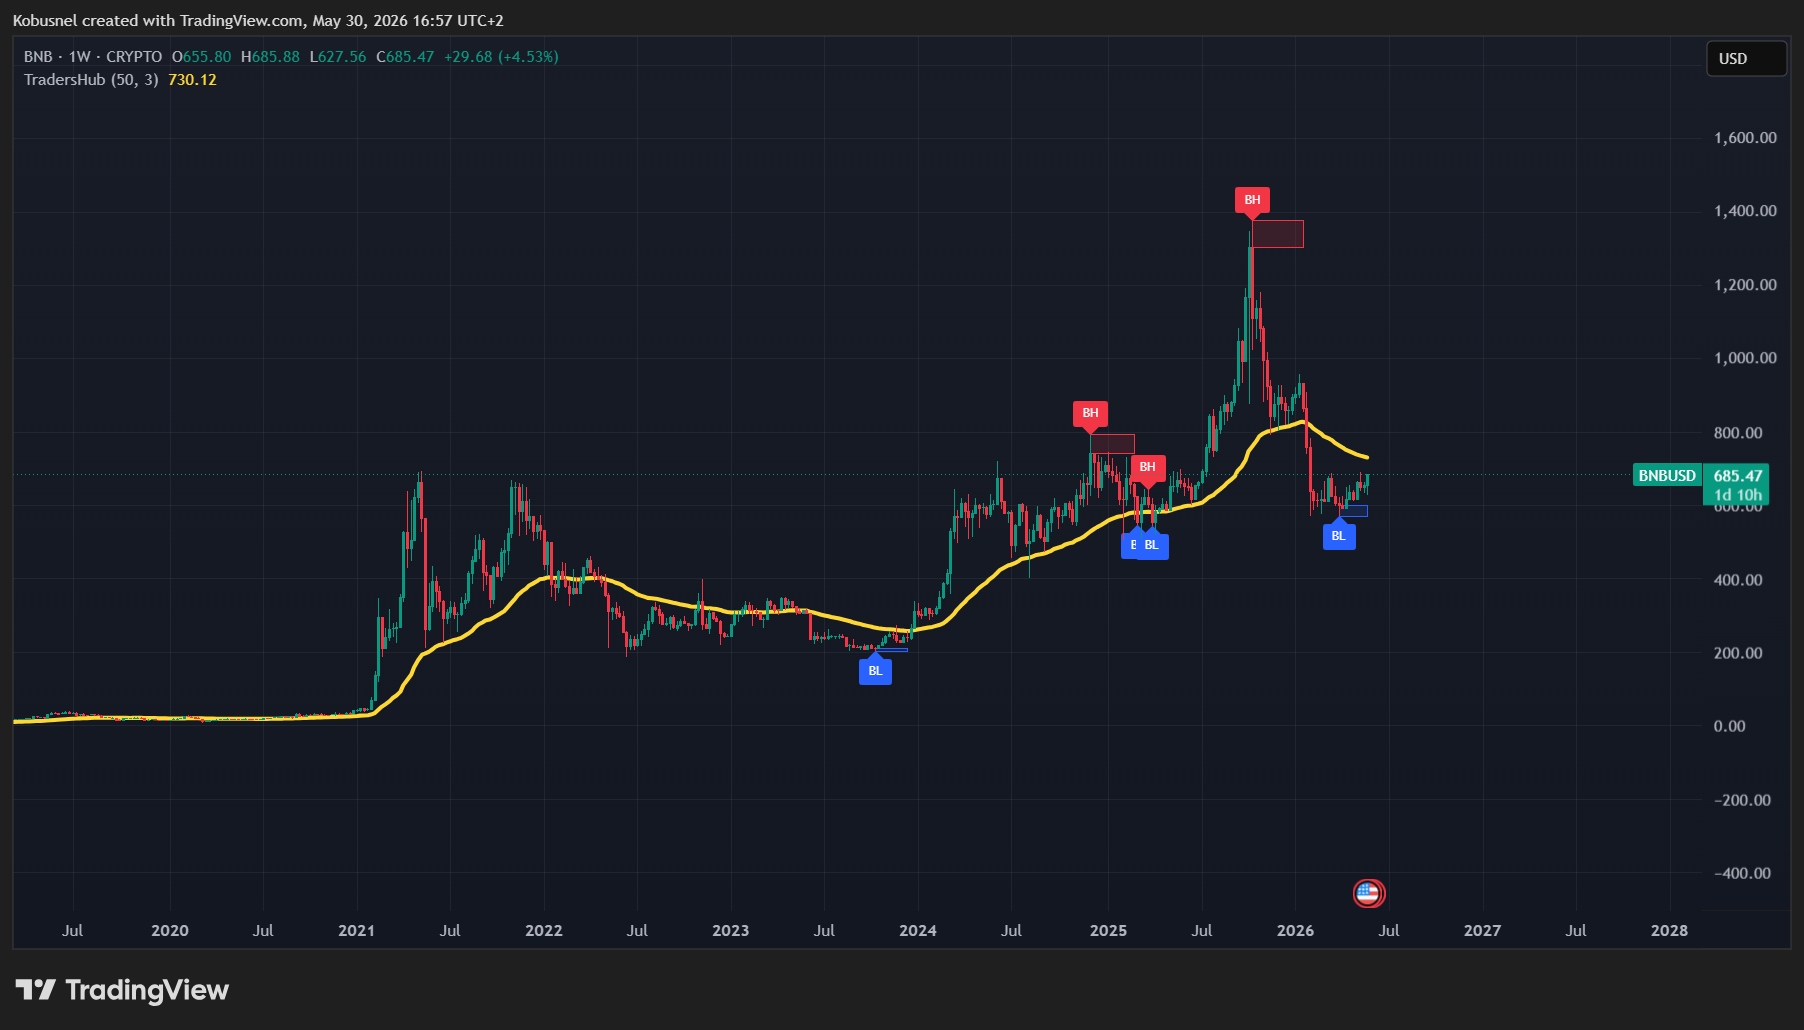Click the 1,400.00 price axis label
1804x1030 pixels.
1745,211
